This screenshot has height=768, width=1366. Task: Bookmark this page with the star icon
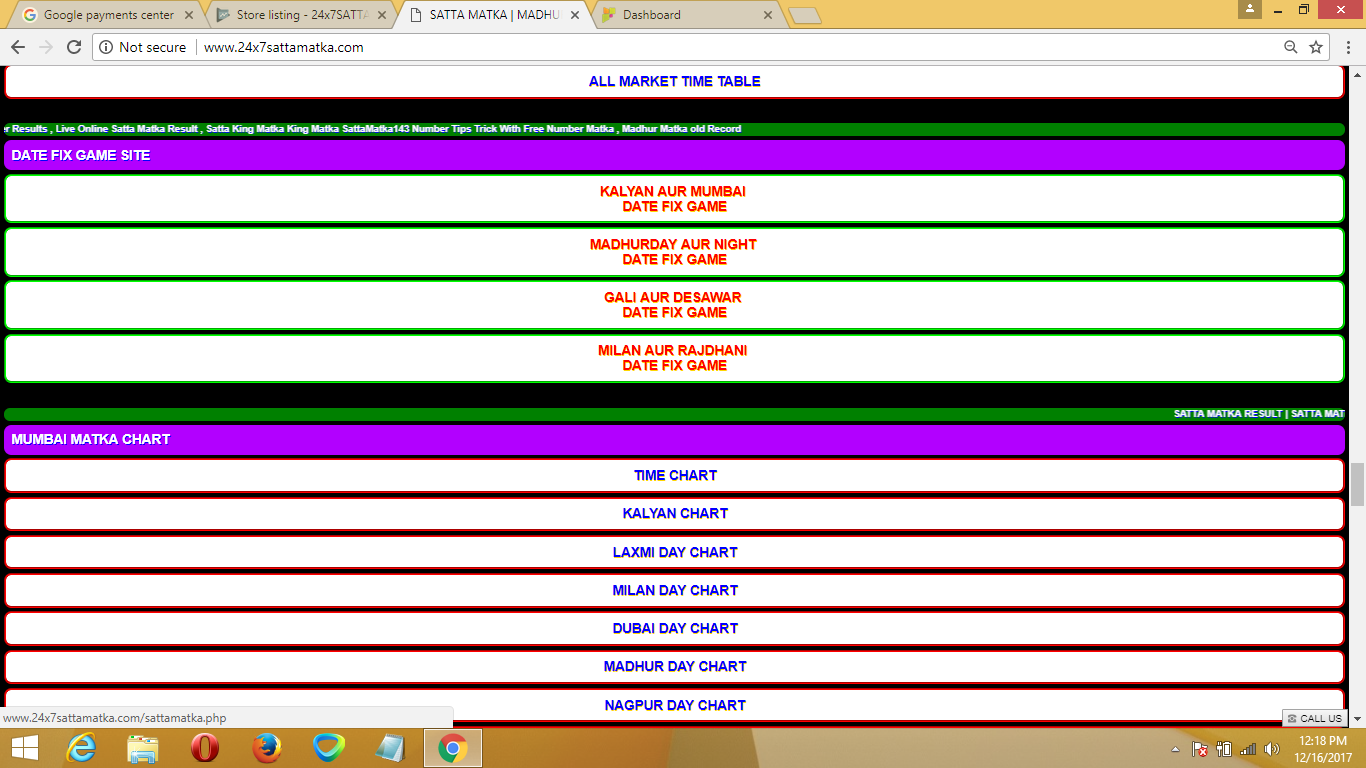click(x=1316, y=47)
